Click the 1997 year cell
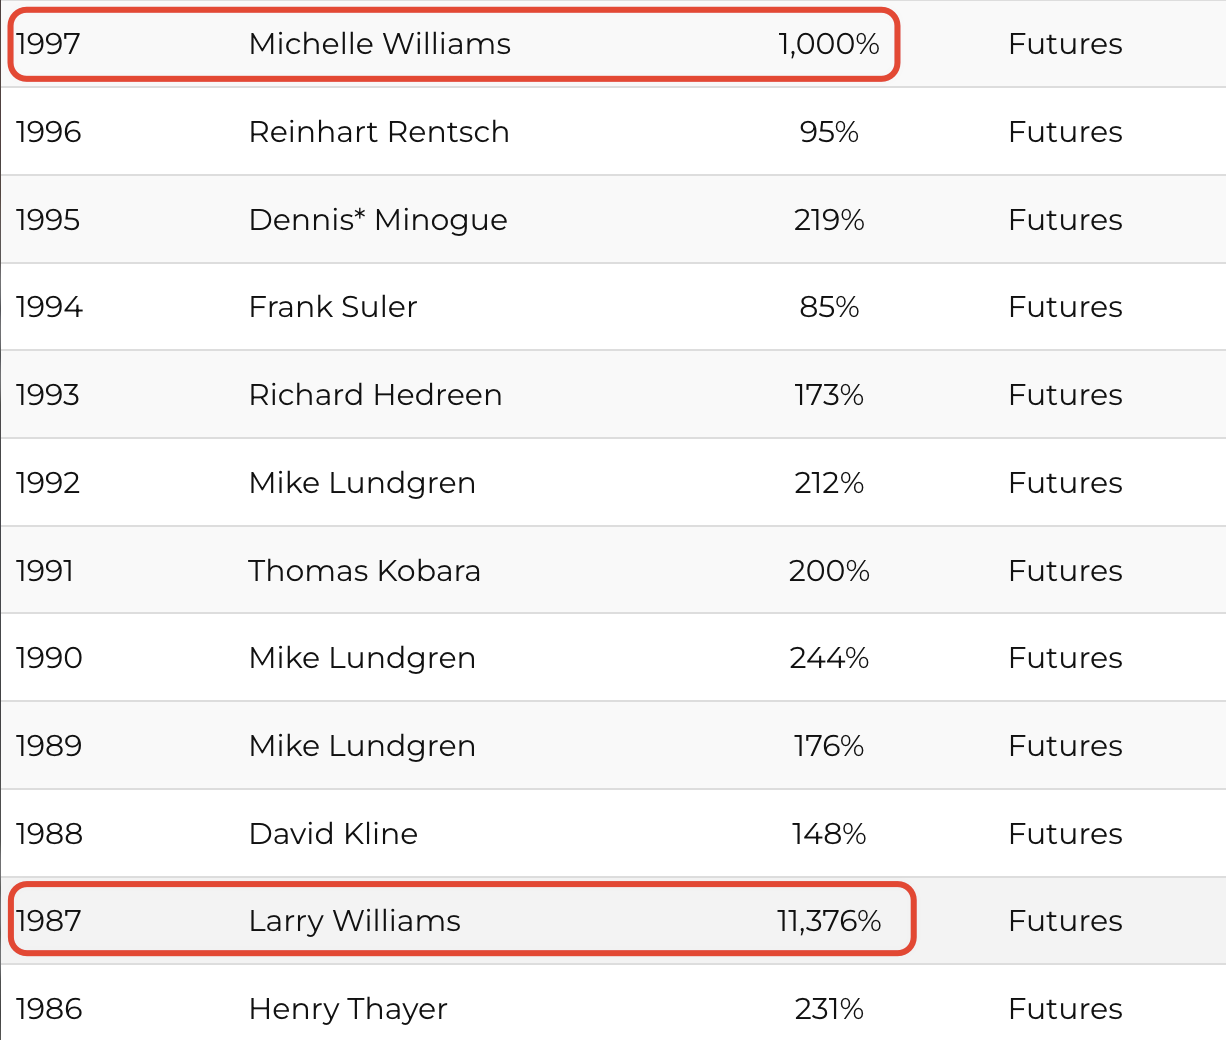 tap(48, 44)
